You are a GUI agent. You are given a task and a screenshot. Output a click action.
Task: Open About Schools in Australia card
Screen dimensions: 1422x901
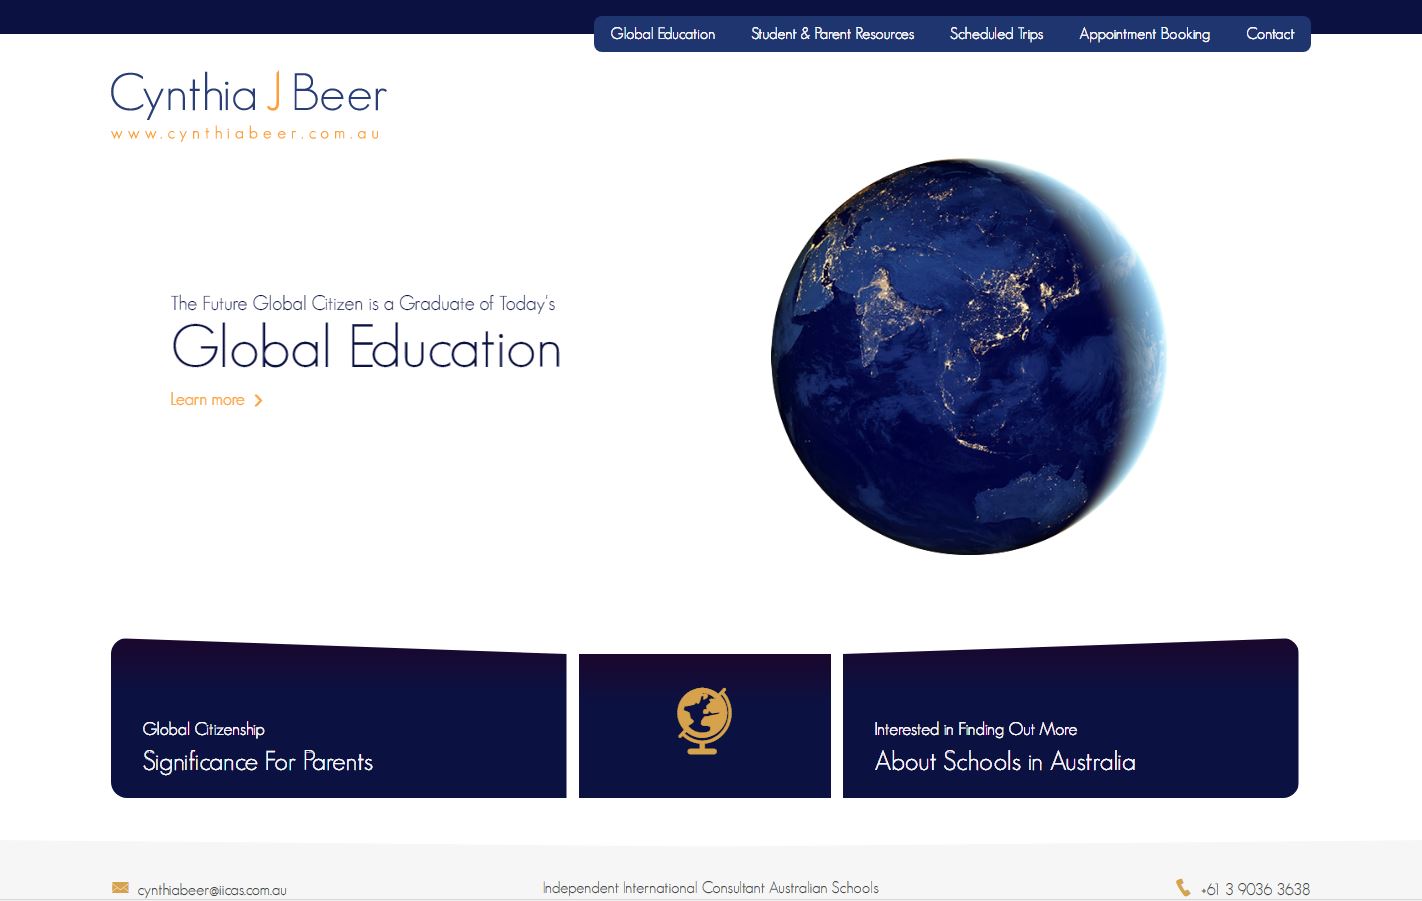tap(1070, 718)
